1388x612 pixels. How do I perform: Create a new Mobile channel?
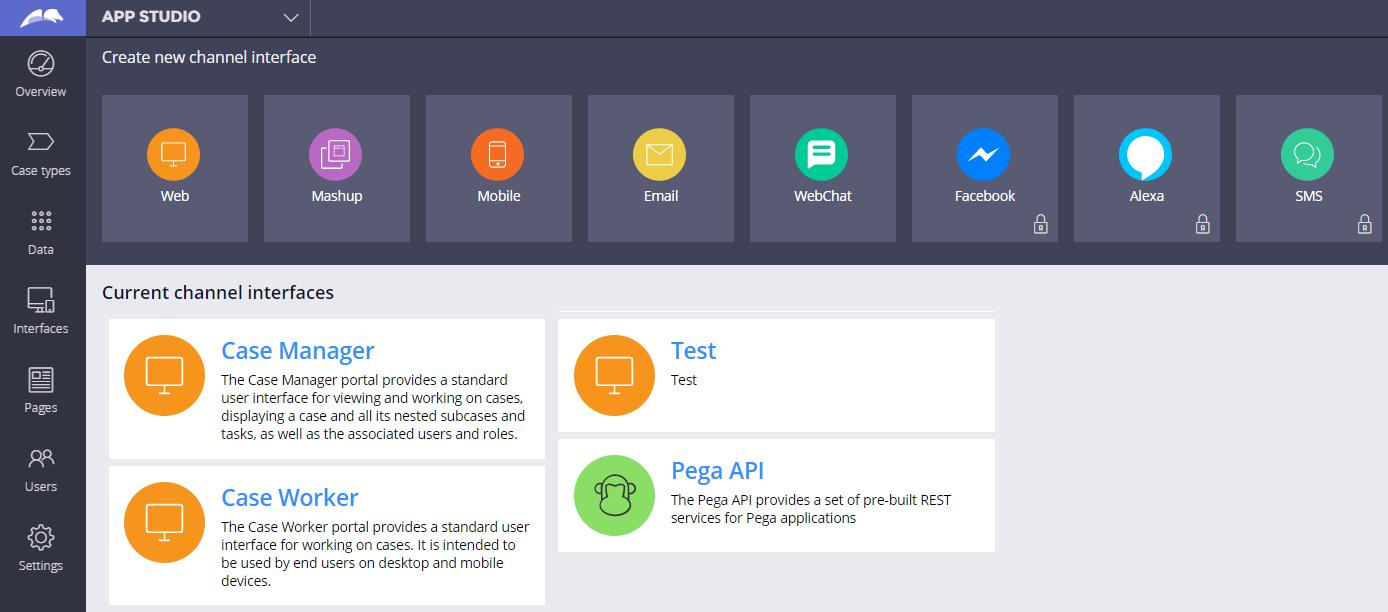[499, 168]
